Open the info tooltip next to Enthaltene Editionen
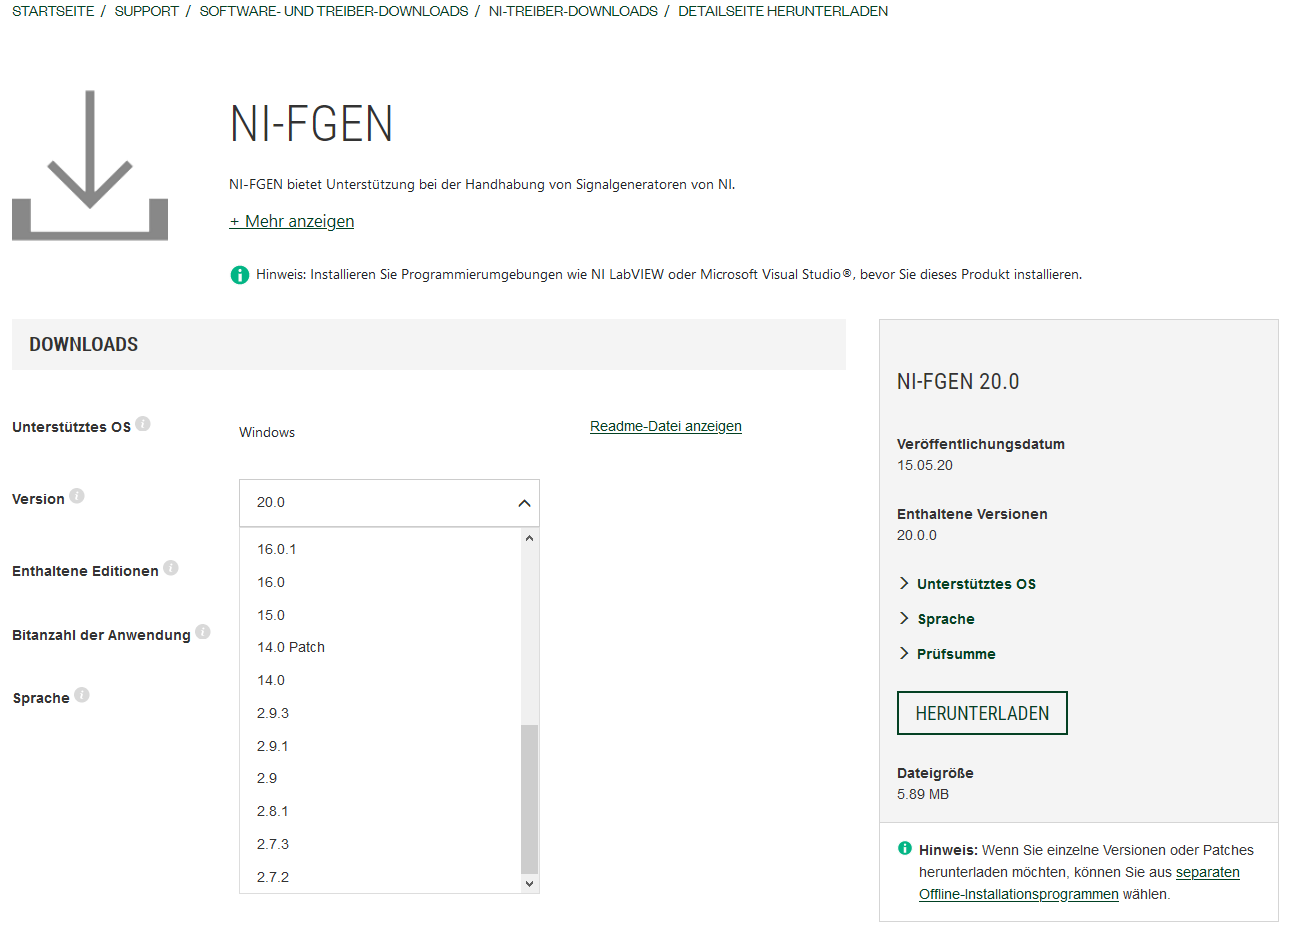This screenshot has height=932, width=1290. [171, 567]
